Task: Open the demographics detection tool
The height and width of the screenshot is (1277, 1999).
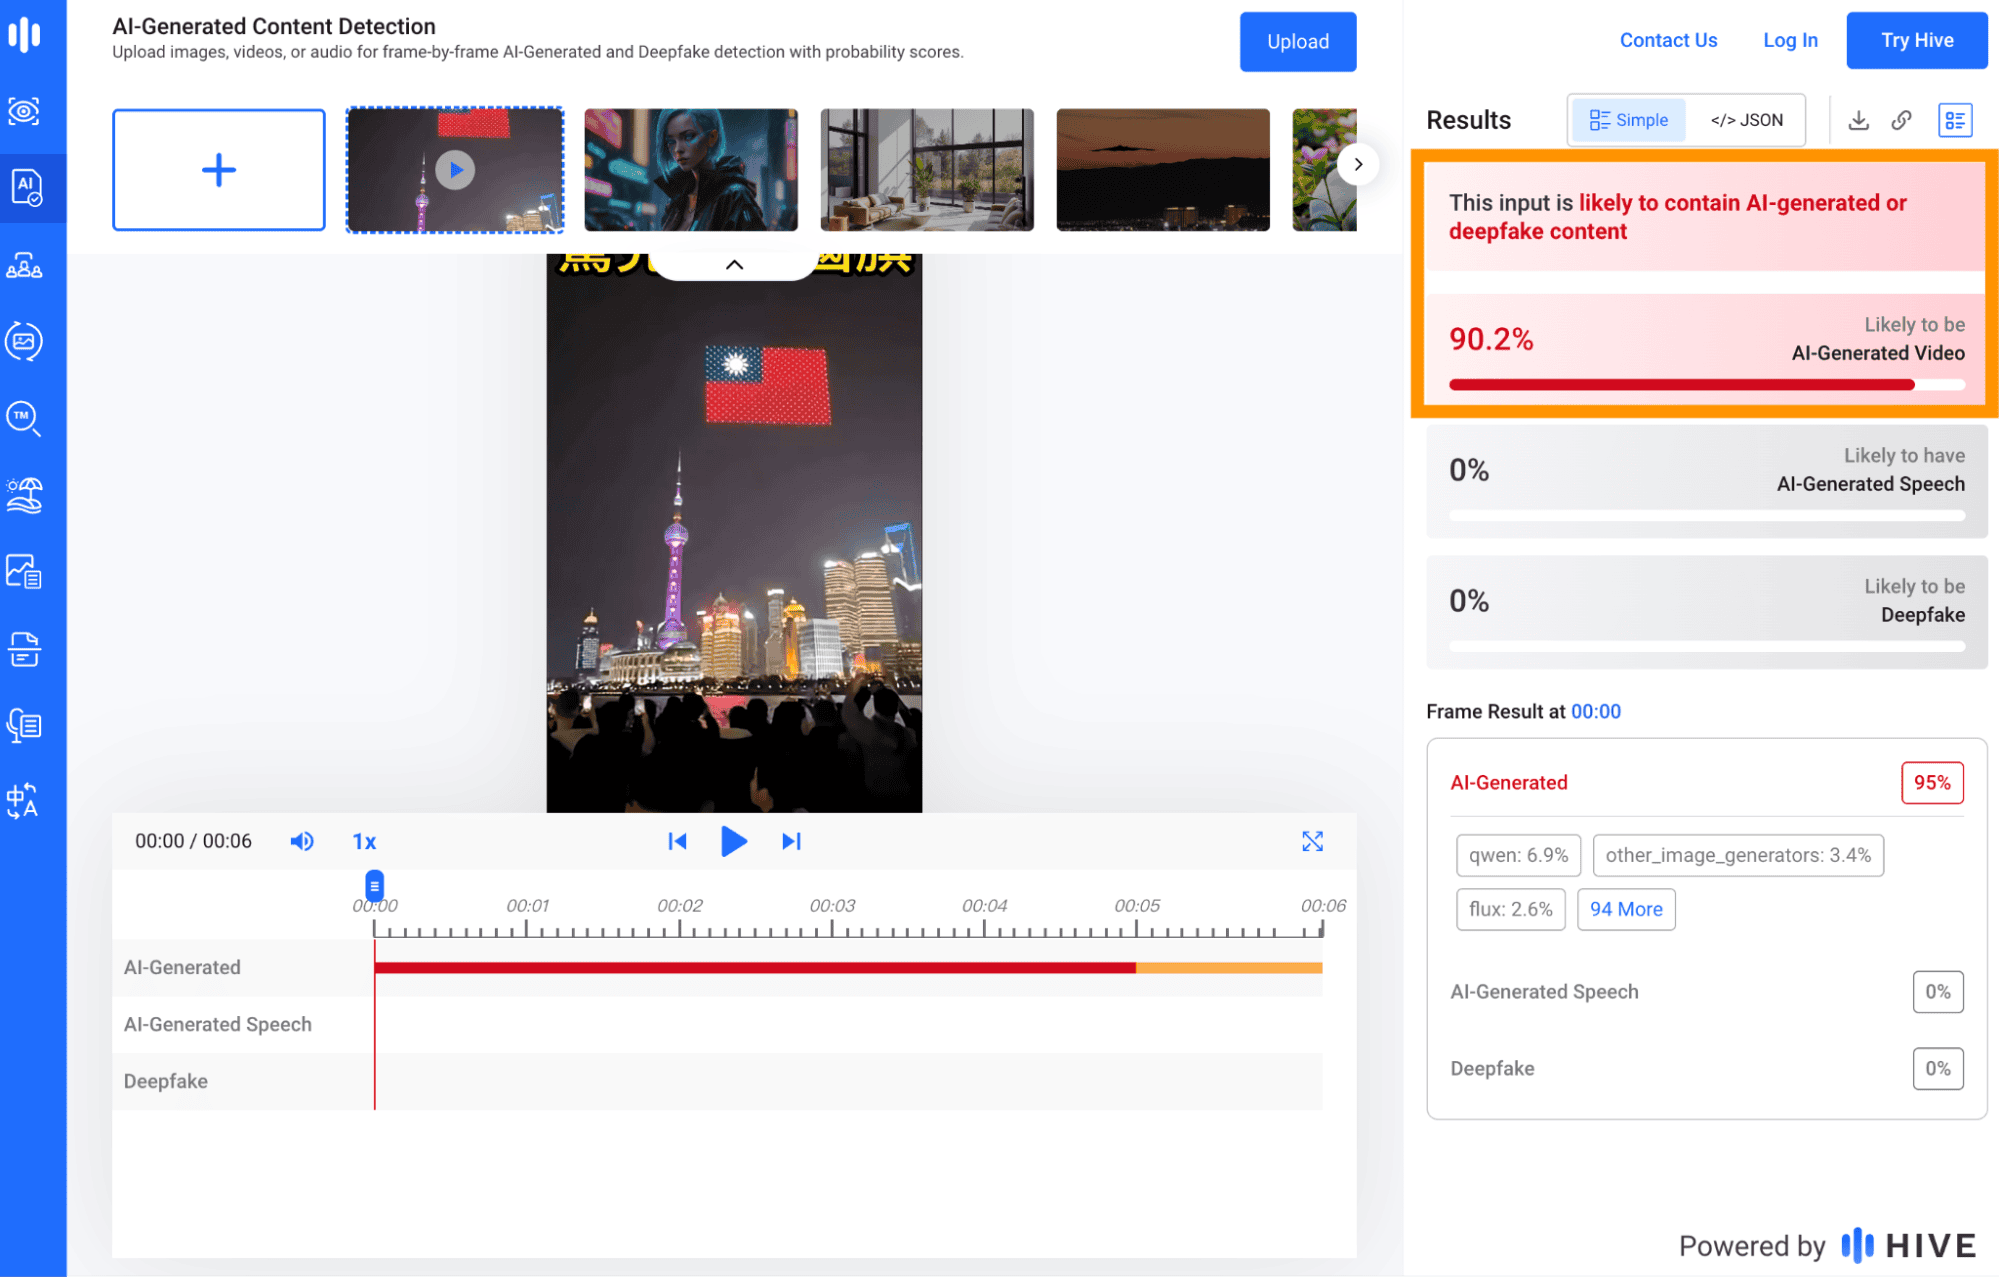Action: click(25, 265)
